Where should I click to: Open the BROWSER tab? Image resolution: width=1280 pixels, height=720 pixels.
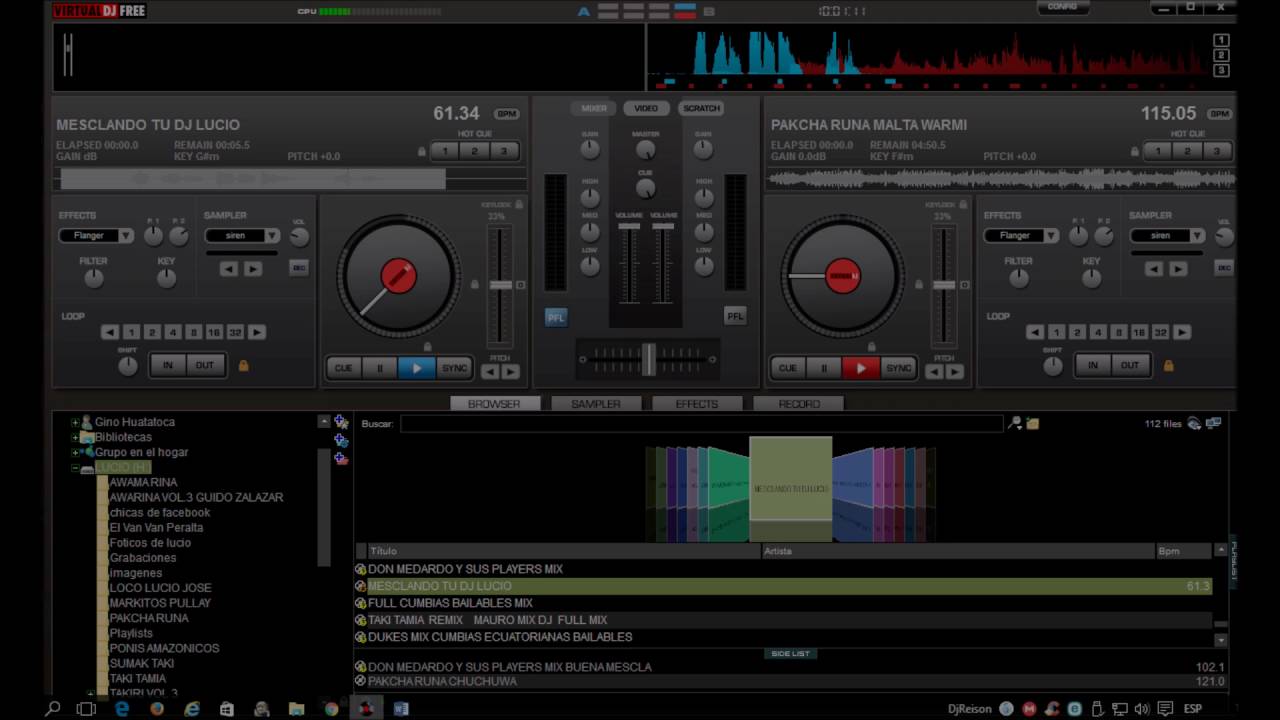494,404
